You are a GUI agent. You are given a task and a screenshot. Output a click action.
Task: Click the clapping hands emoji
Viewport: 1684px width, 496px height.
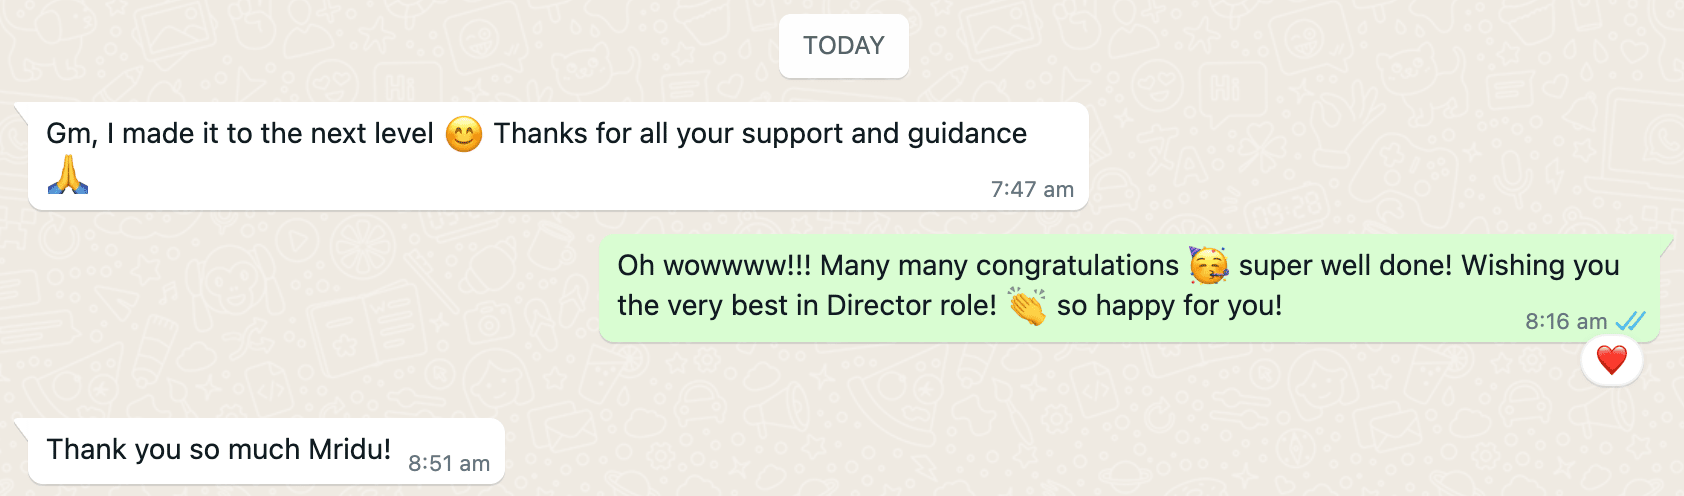pos(1027,306)
